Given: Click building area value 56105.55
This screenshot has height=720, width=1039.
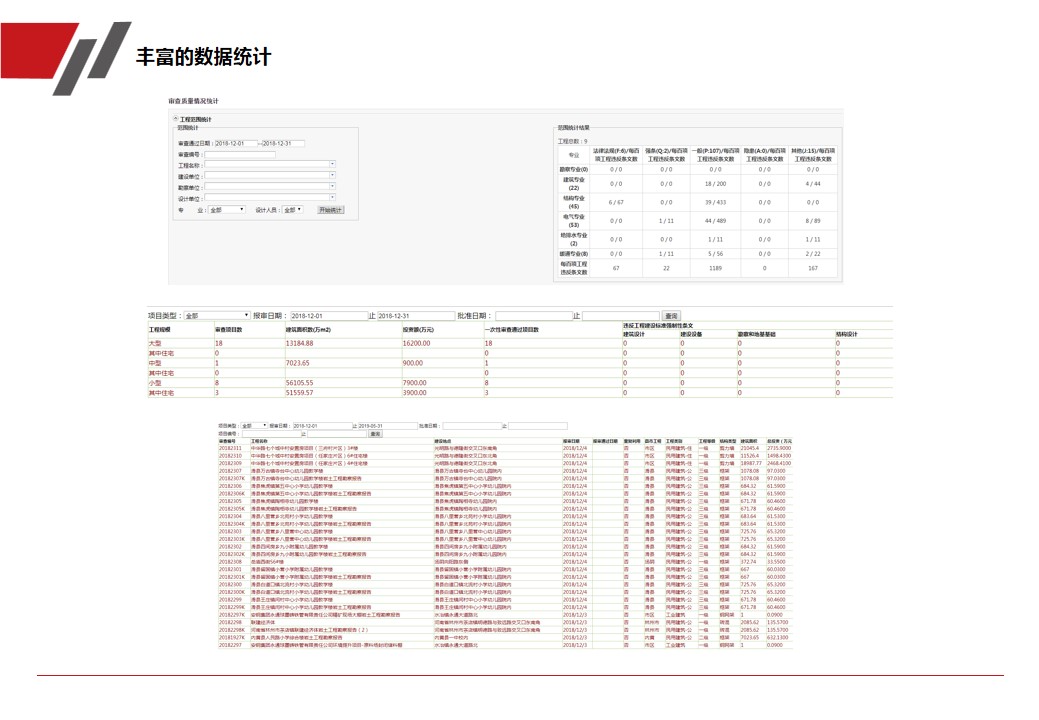Looking at the screenshot, I should (x=300, y=384).
